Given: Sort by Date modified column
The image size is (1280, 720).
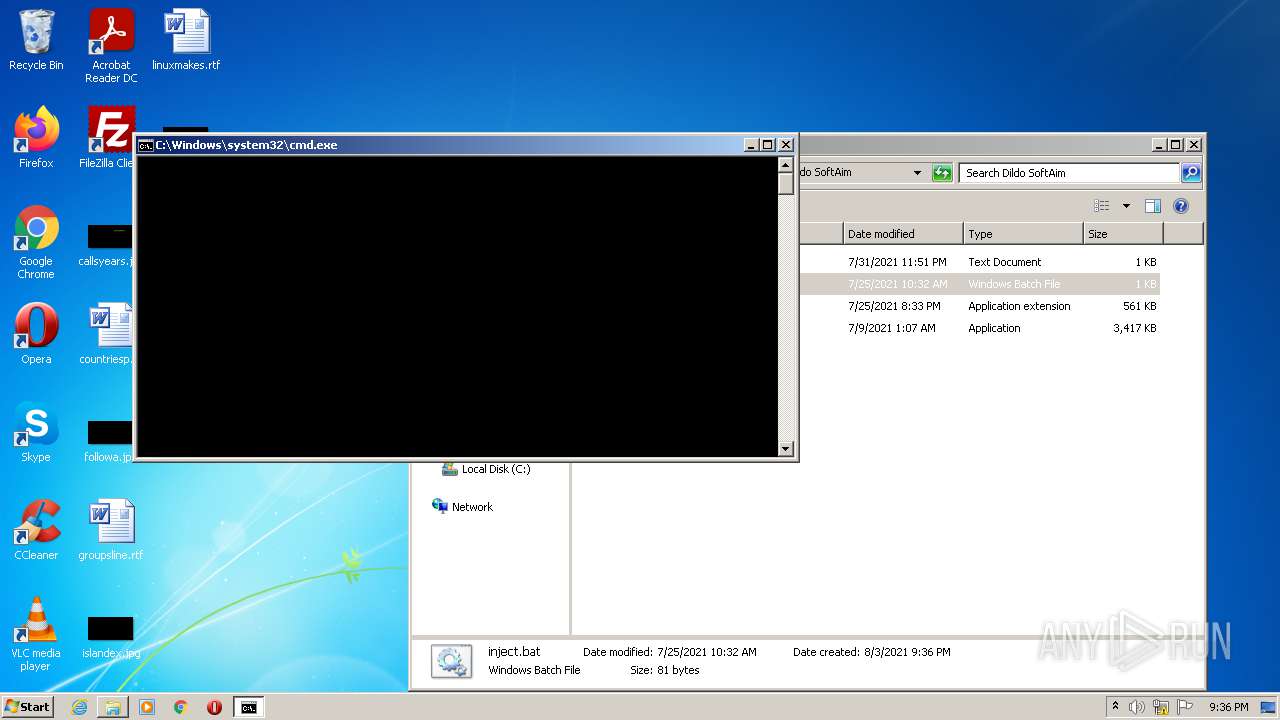Looking at the screenshot, I should [x=903, y=234].
